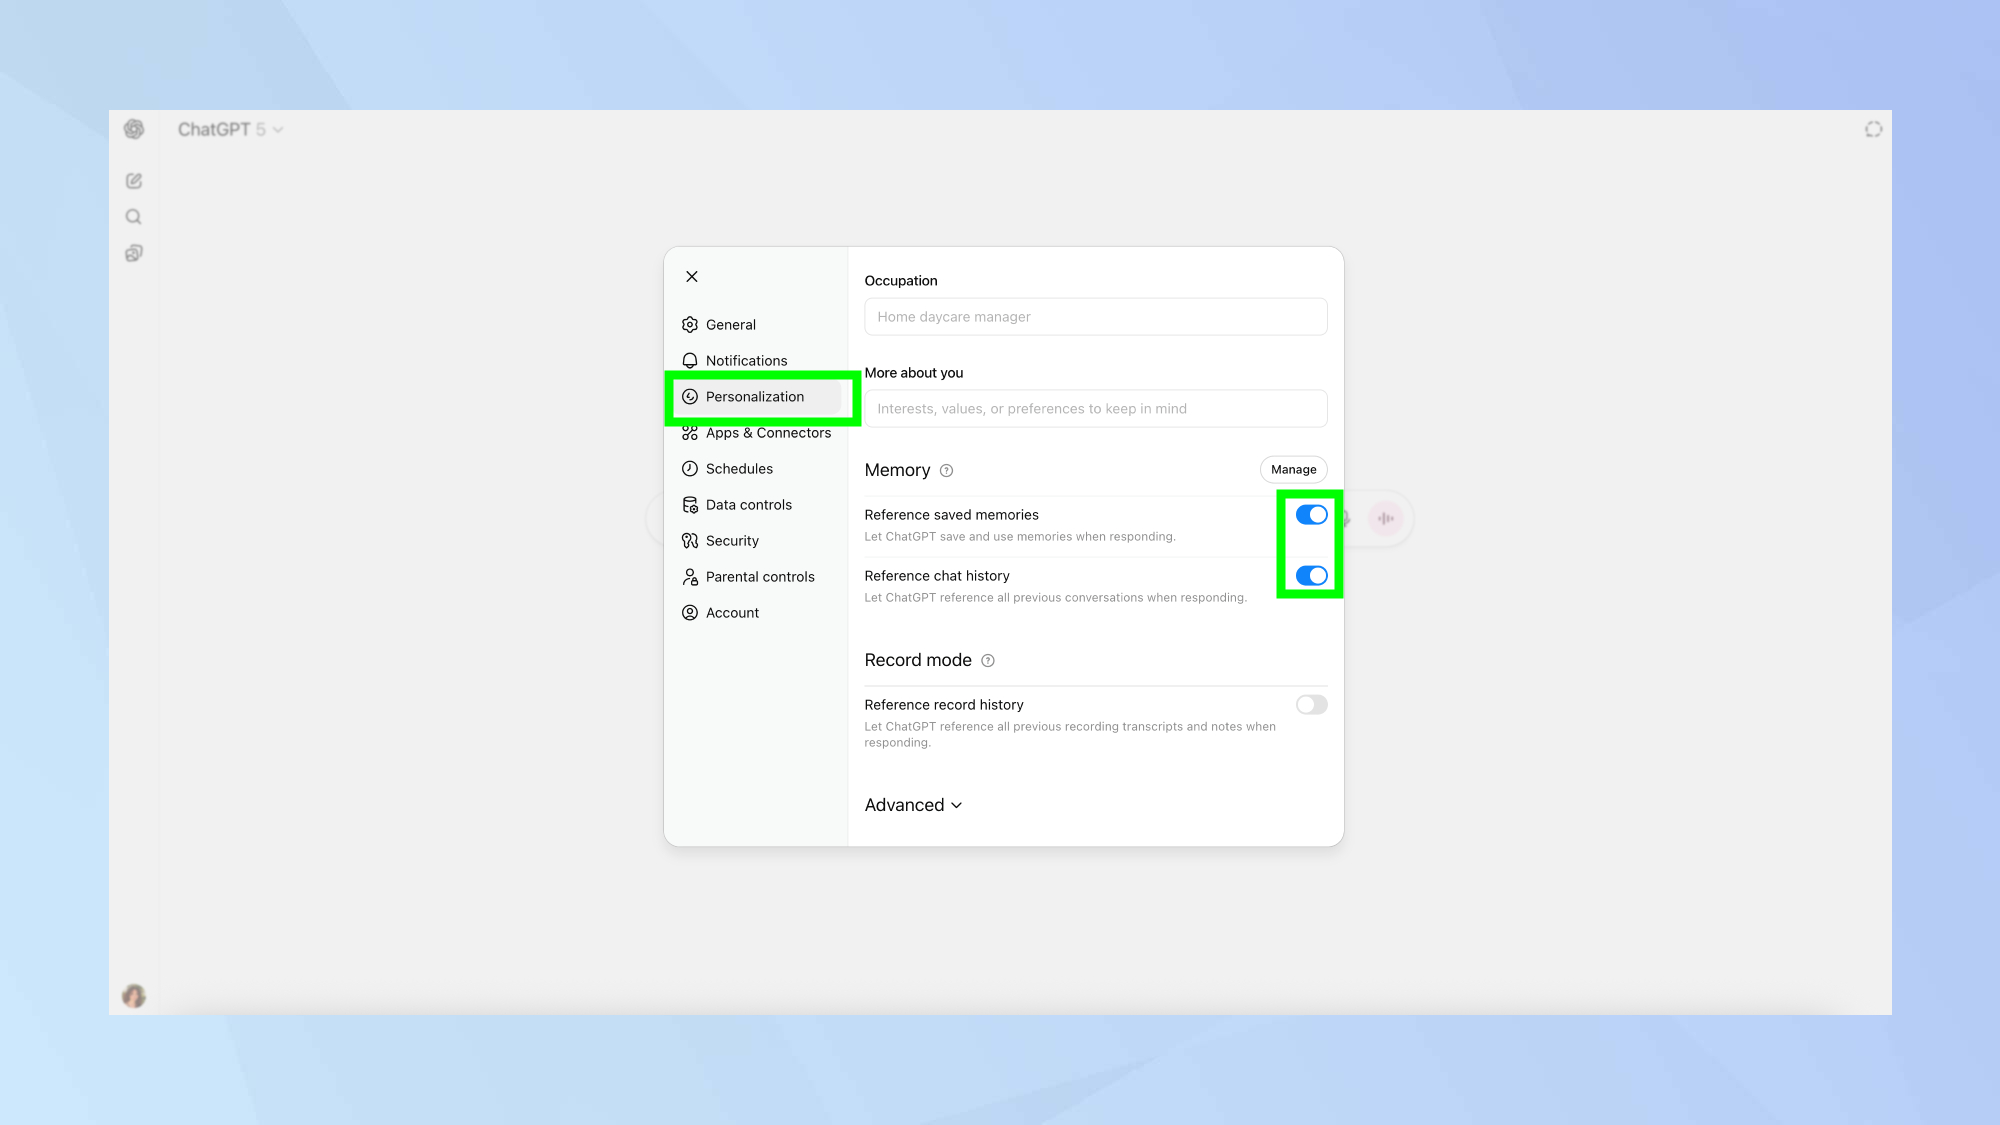Click the Occupation input field
This screenshot has height=1125, width=2000.
(x=1095, y=317)
